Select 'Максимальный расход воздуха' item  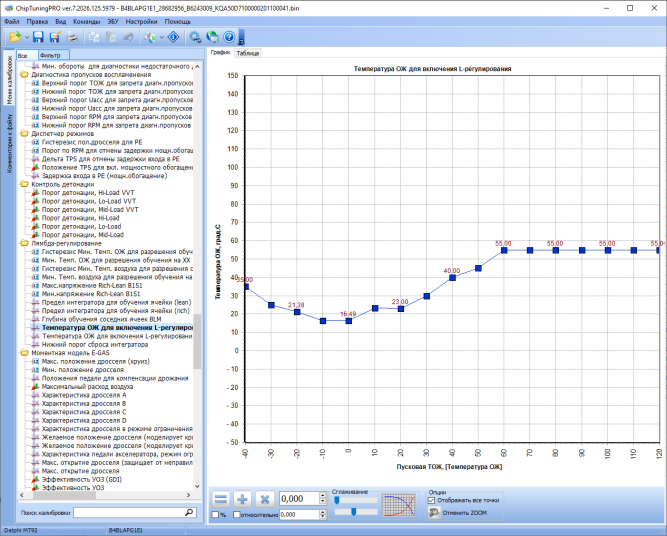pyautogui.click(x=87, y=387)
